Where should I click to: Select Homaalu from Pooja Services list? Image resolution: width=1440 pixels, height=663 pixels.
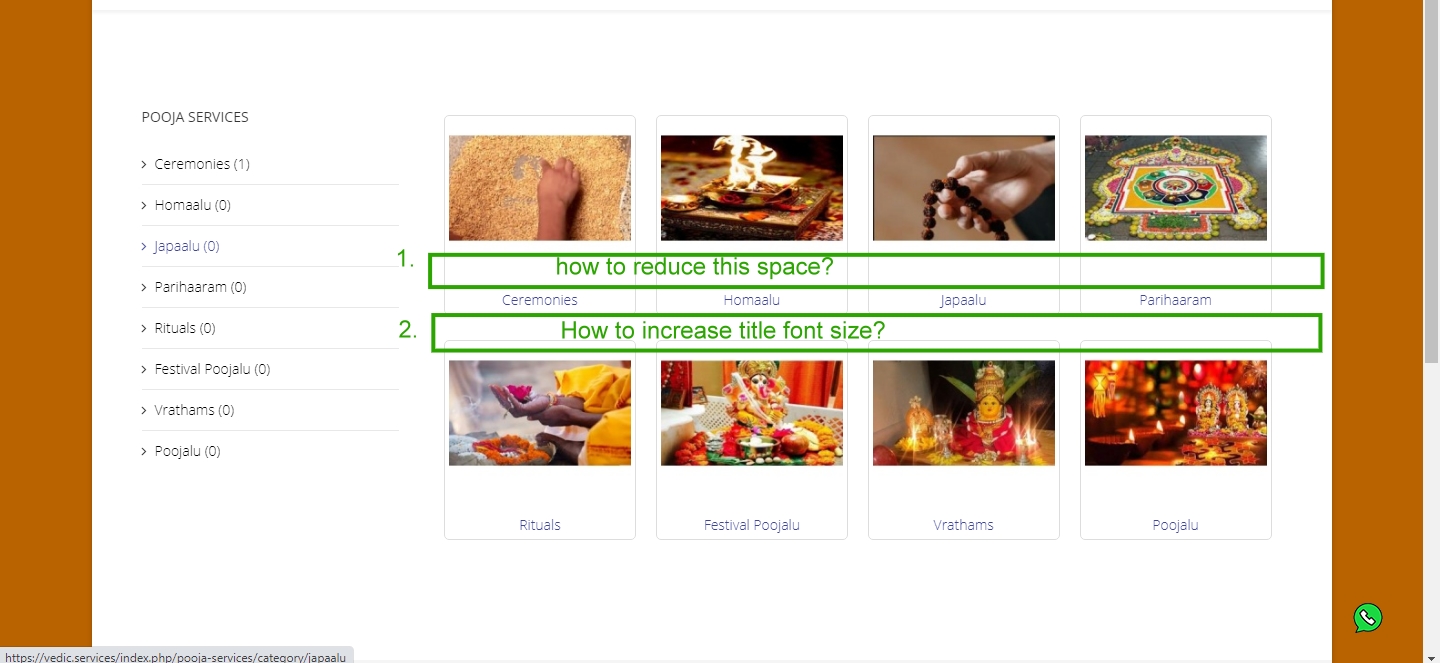click(192, 205)
